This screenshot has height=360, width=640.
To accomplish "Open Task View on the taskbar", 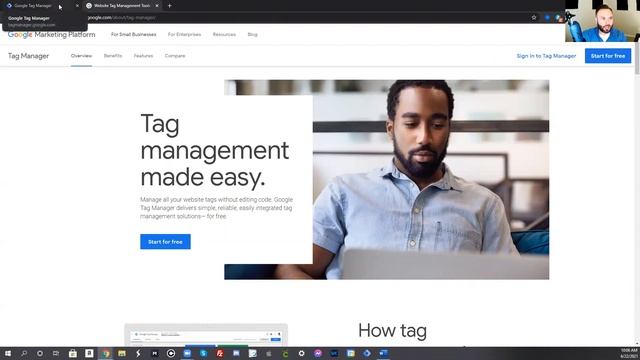I will tap(56, 353).
